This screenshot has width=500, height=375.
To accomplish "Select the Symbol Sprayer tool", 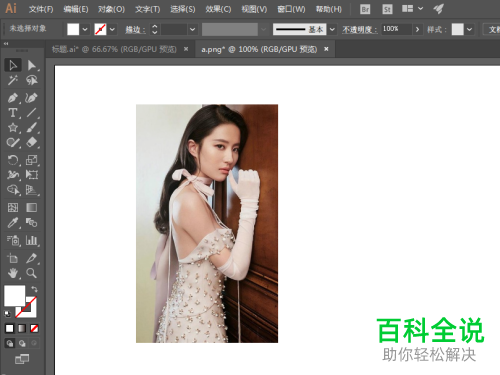I will pyautogui.click(x=13, y=240).
